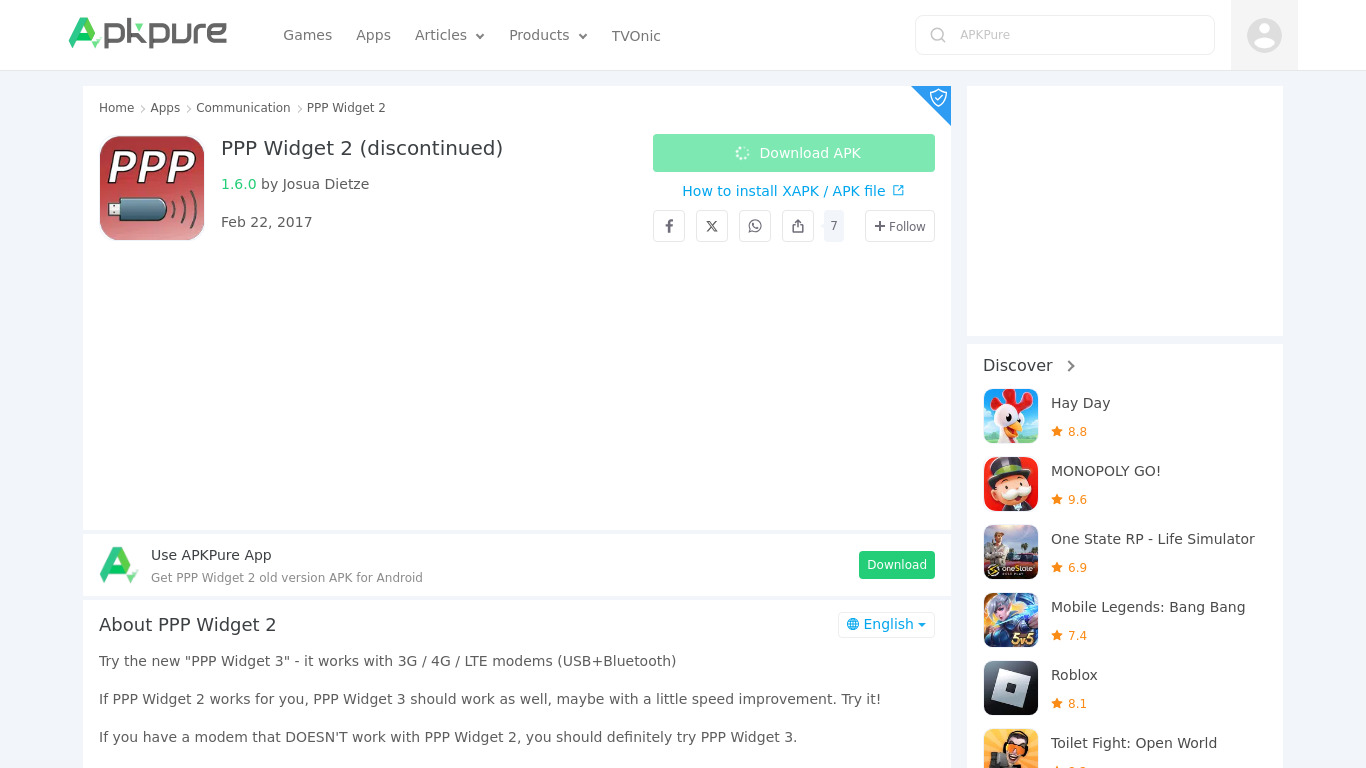Click the PPP Widget 2 breadcrumb
Image resolution: width=1366 pixels, height=768 pixels.
(346, 108)
